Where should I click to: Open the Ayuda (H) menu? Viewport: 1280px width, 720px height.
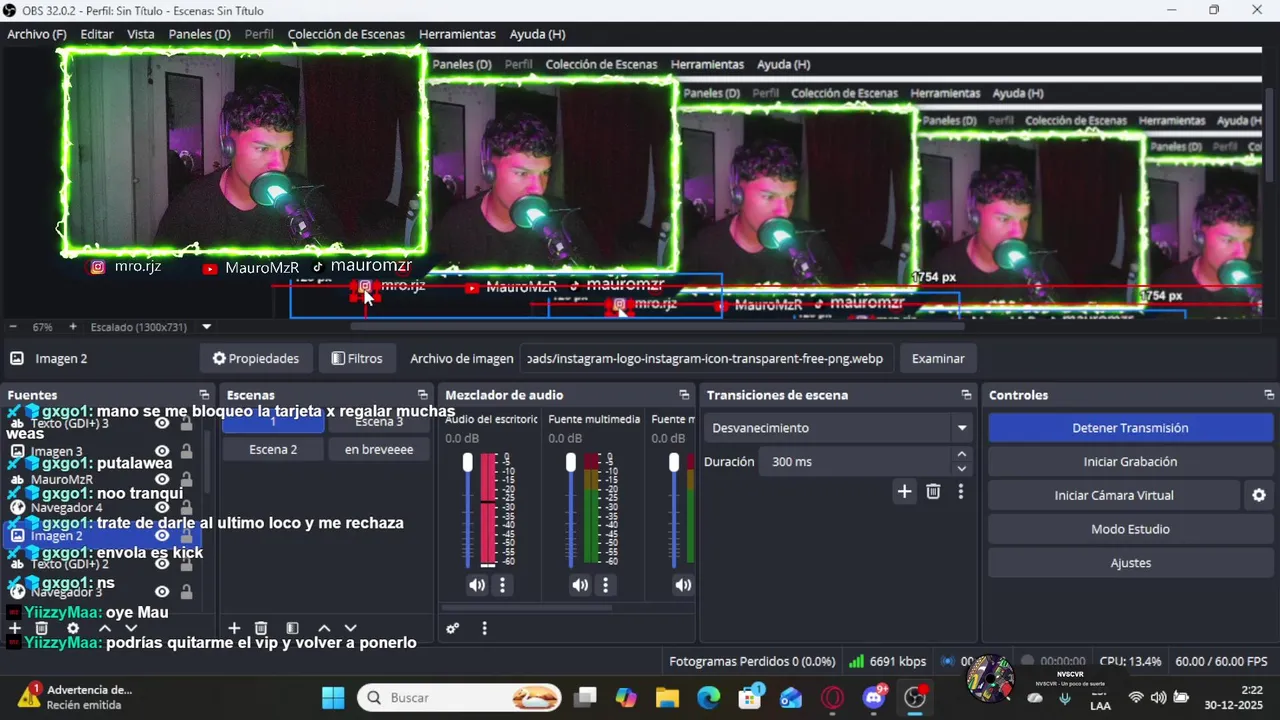tap(537, 34)
